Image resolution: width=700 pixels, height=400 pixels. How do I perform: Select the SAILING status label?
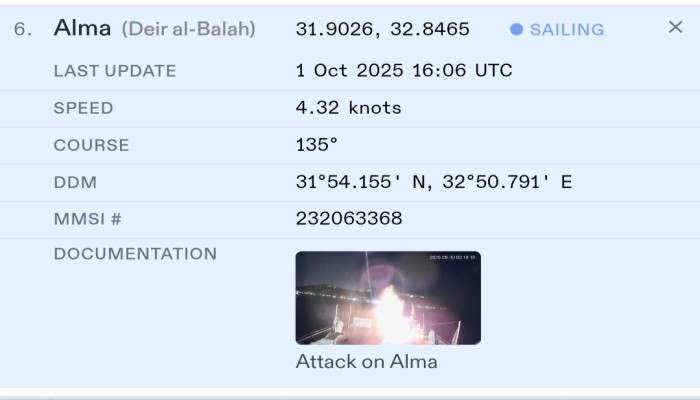pos(567,30)
